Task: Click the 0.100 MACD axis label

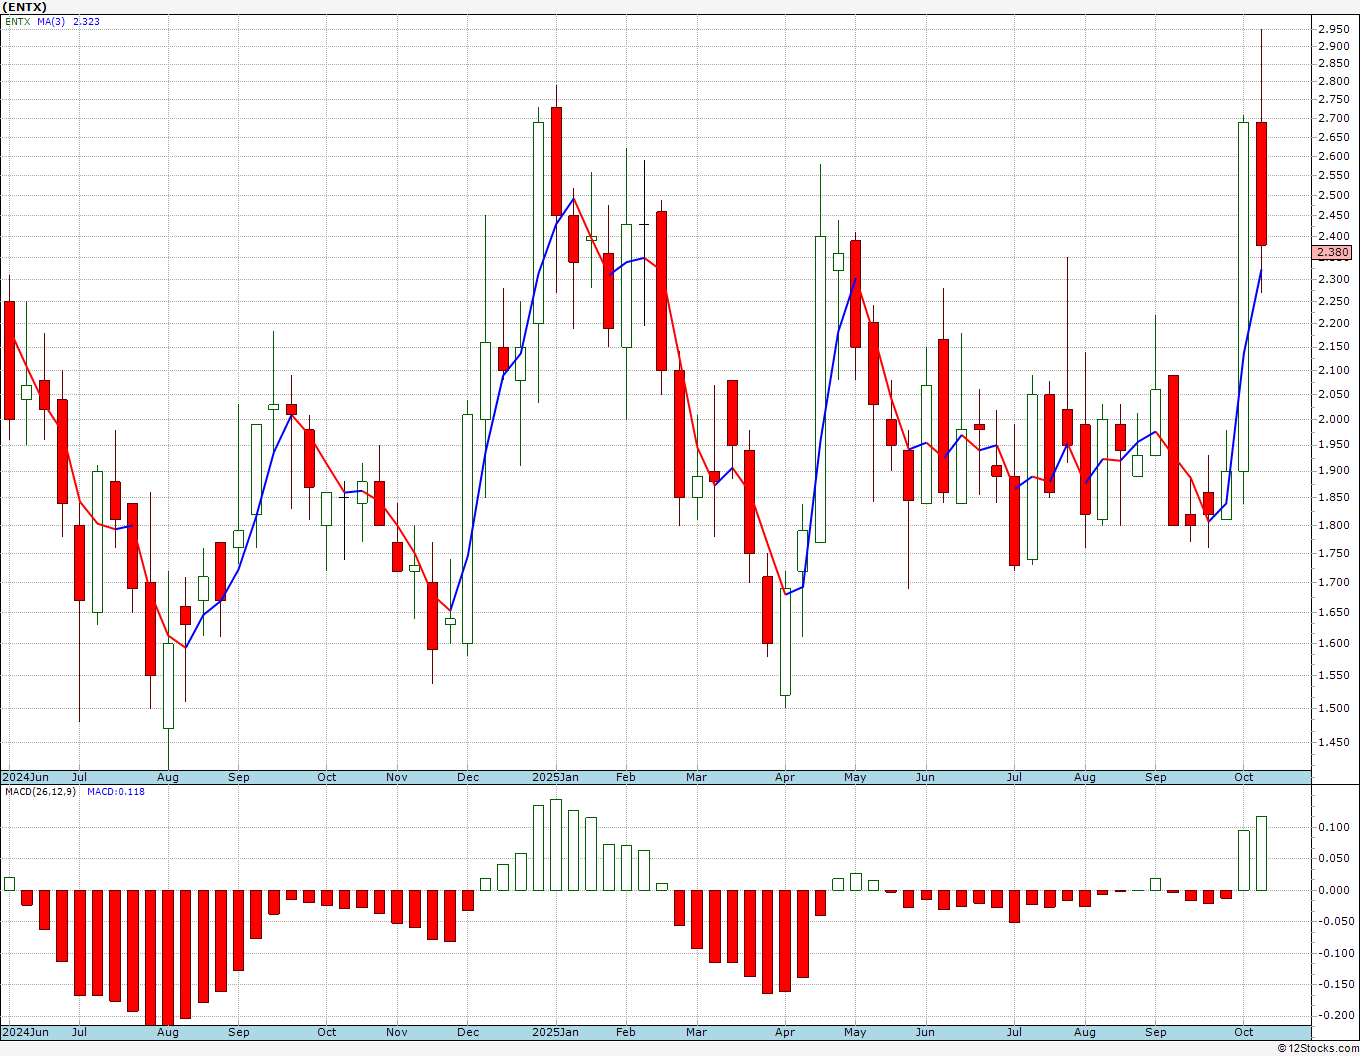Action: tap(1333, 827)
